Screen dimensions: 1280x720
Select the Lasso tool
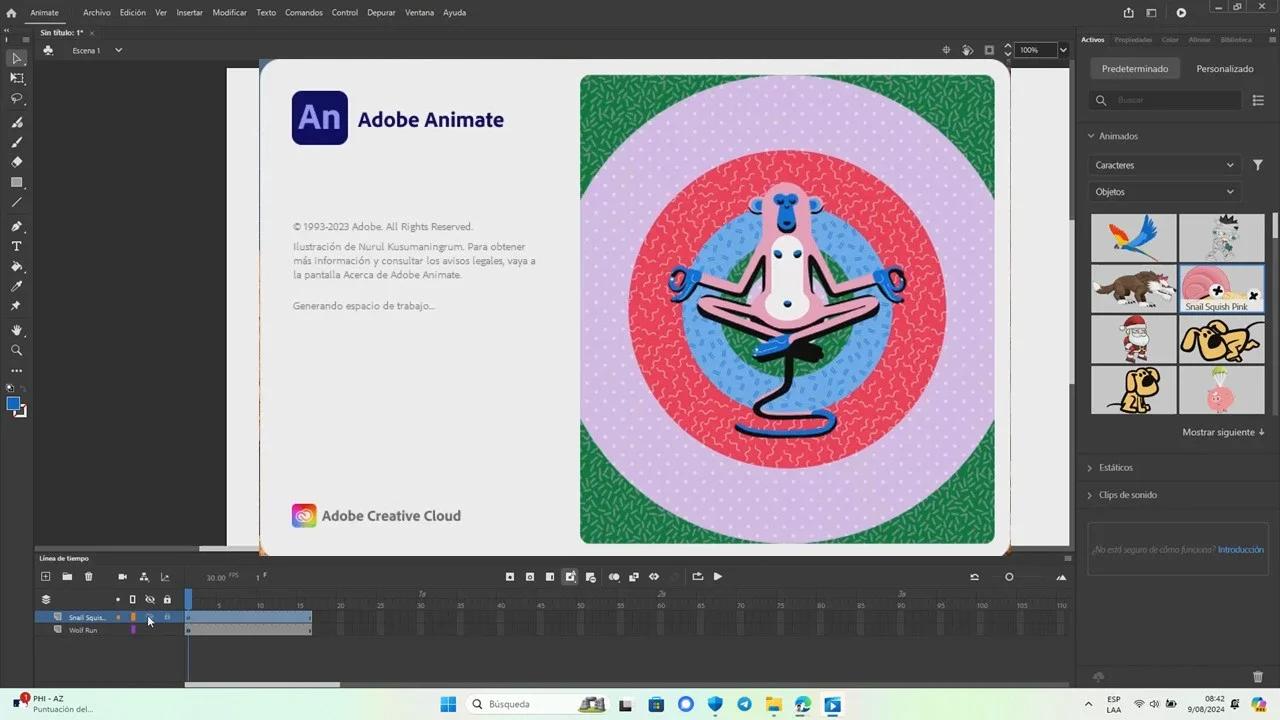pos(16,98)
